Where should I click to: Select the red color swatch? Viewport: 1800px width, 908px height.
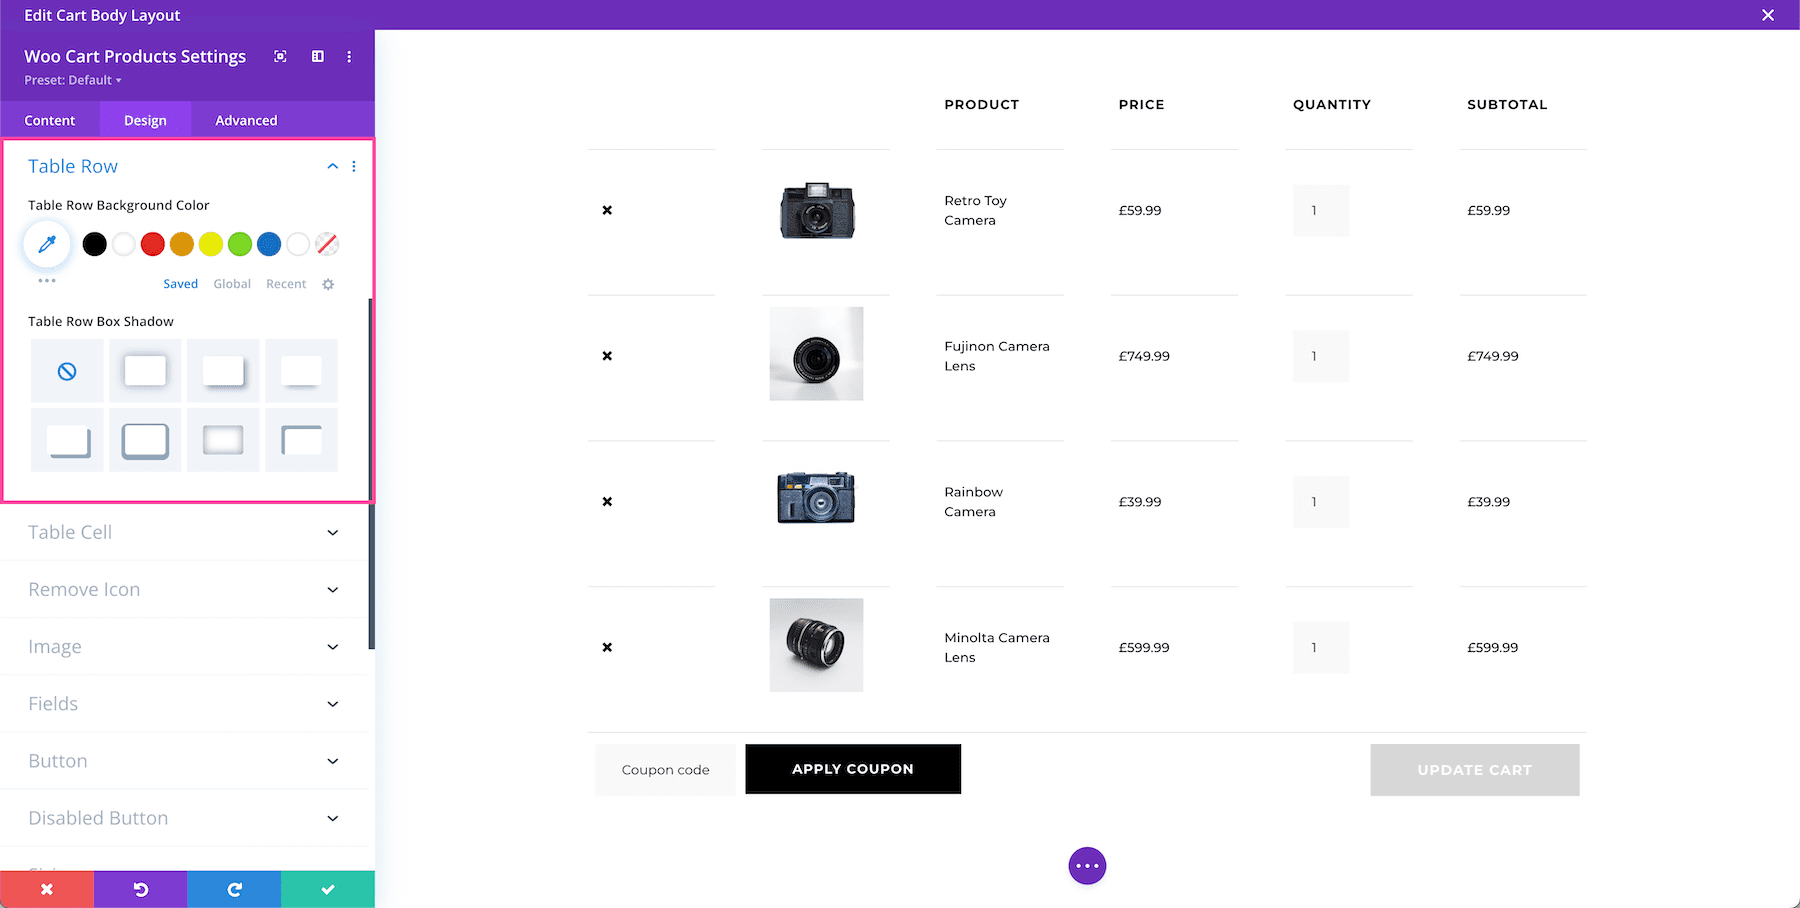coord(152,243)
